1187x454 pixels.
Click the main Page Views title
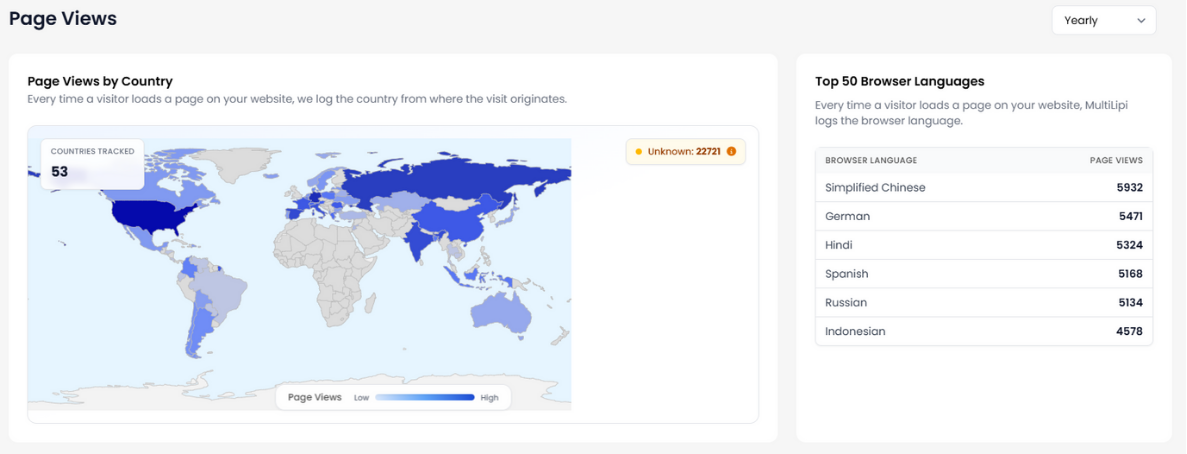coord(63,19)
